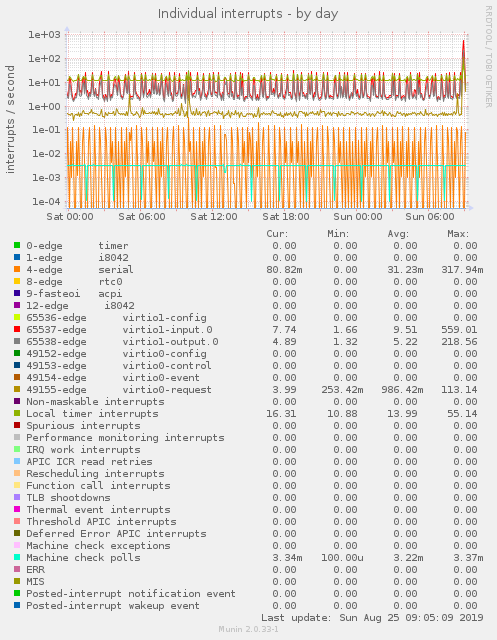Click the green 0-edge timer legend swatch
497x640 pixels.
click(17, 245)
